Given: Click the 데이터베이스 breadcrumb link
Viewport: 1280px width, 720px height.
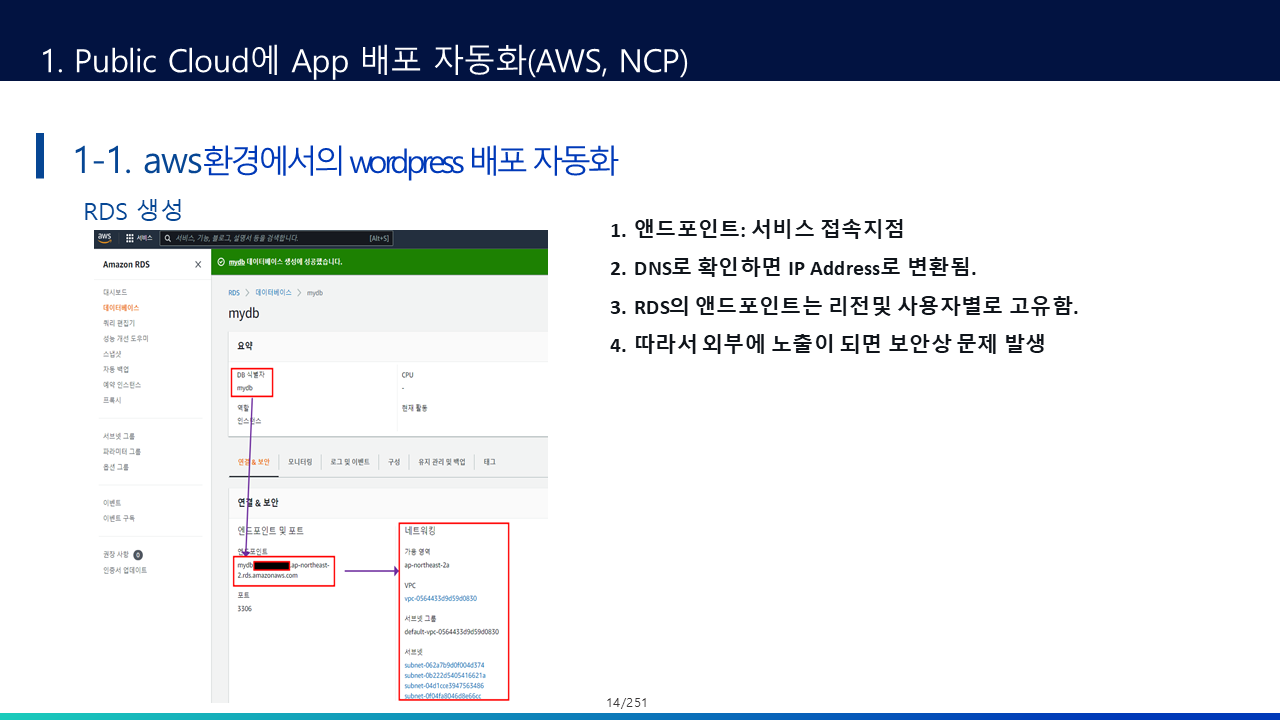Looking at the screenshot, I should [273, 293].
